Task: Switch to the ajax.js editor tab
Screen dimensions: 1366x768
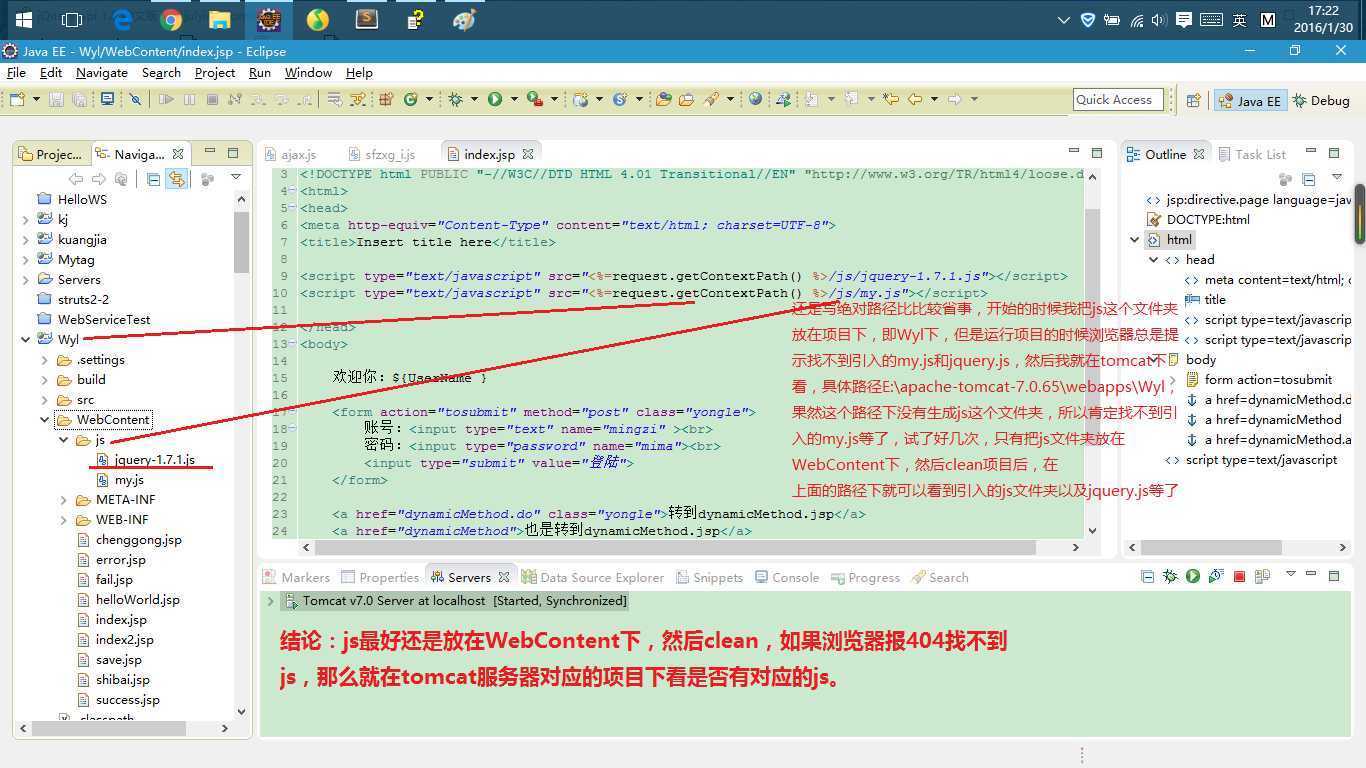Action: click(x=290, y=154)
